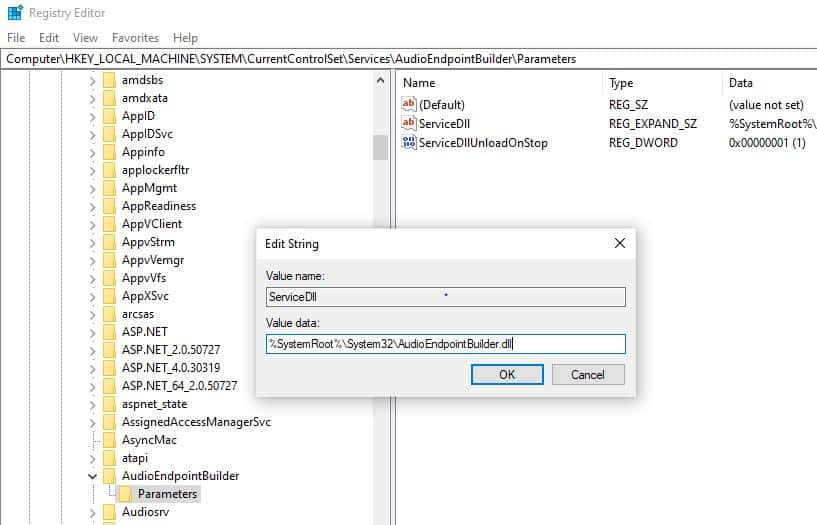817x525 pixels.
Task: Collapse the AudioEndpointBuilder tree node
Action: pos(92,477)
